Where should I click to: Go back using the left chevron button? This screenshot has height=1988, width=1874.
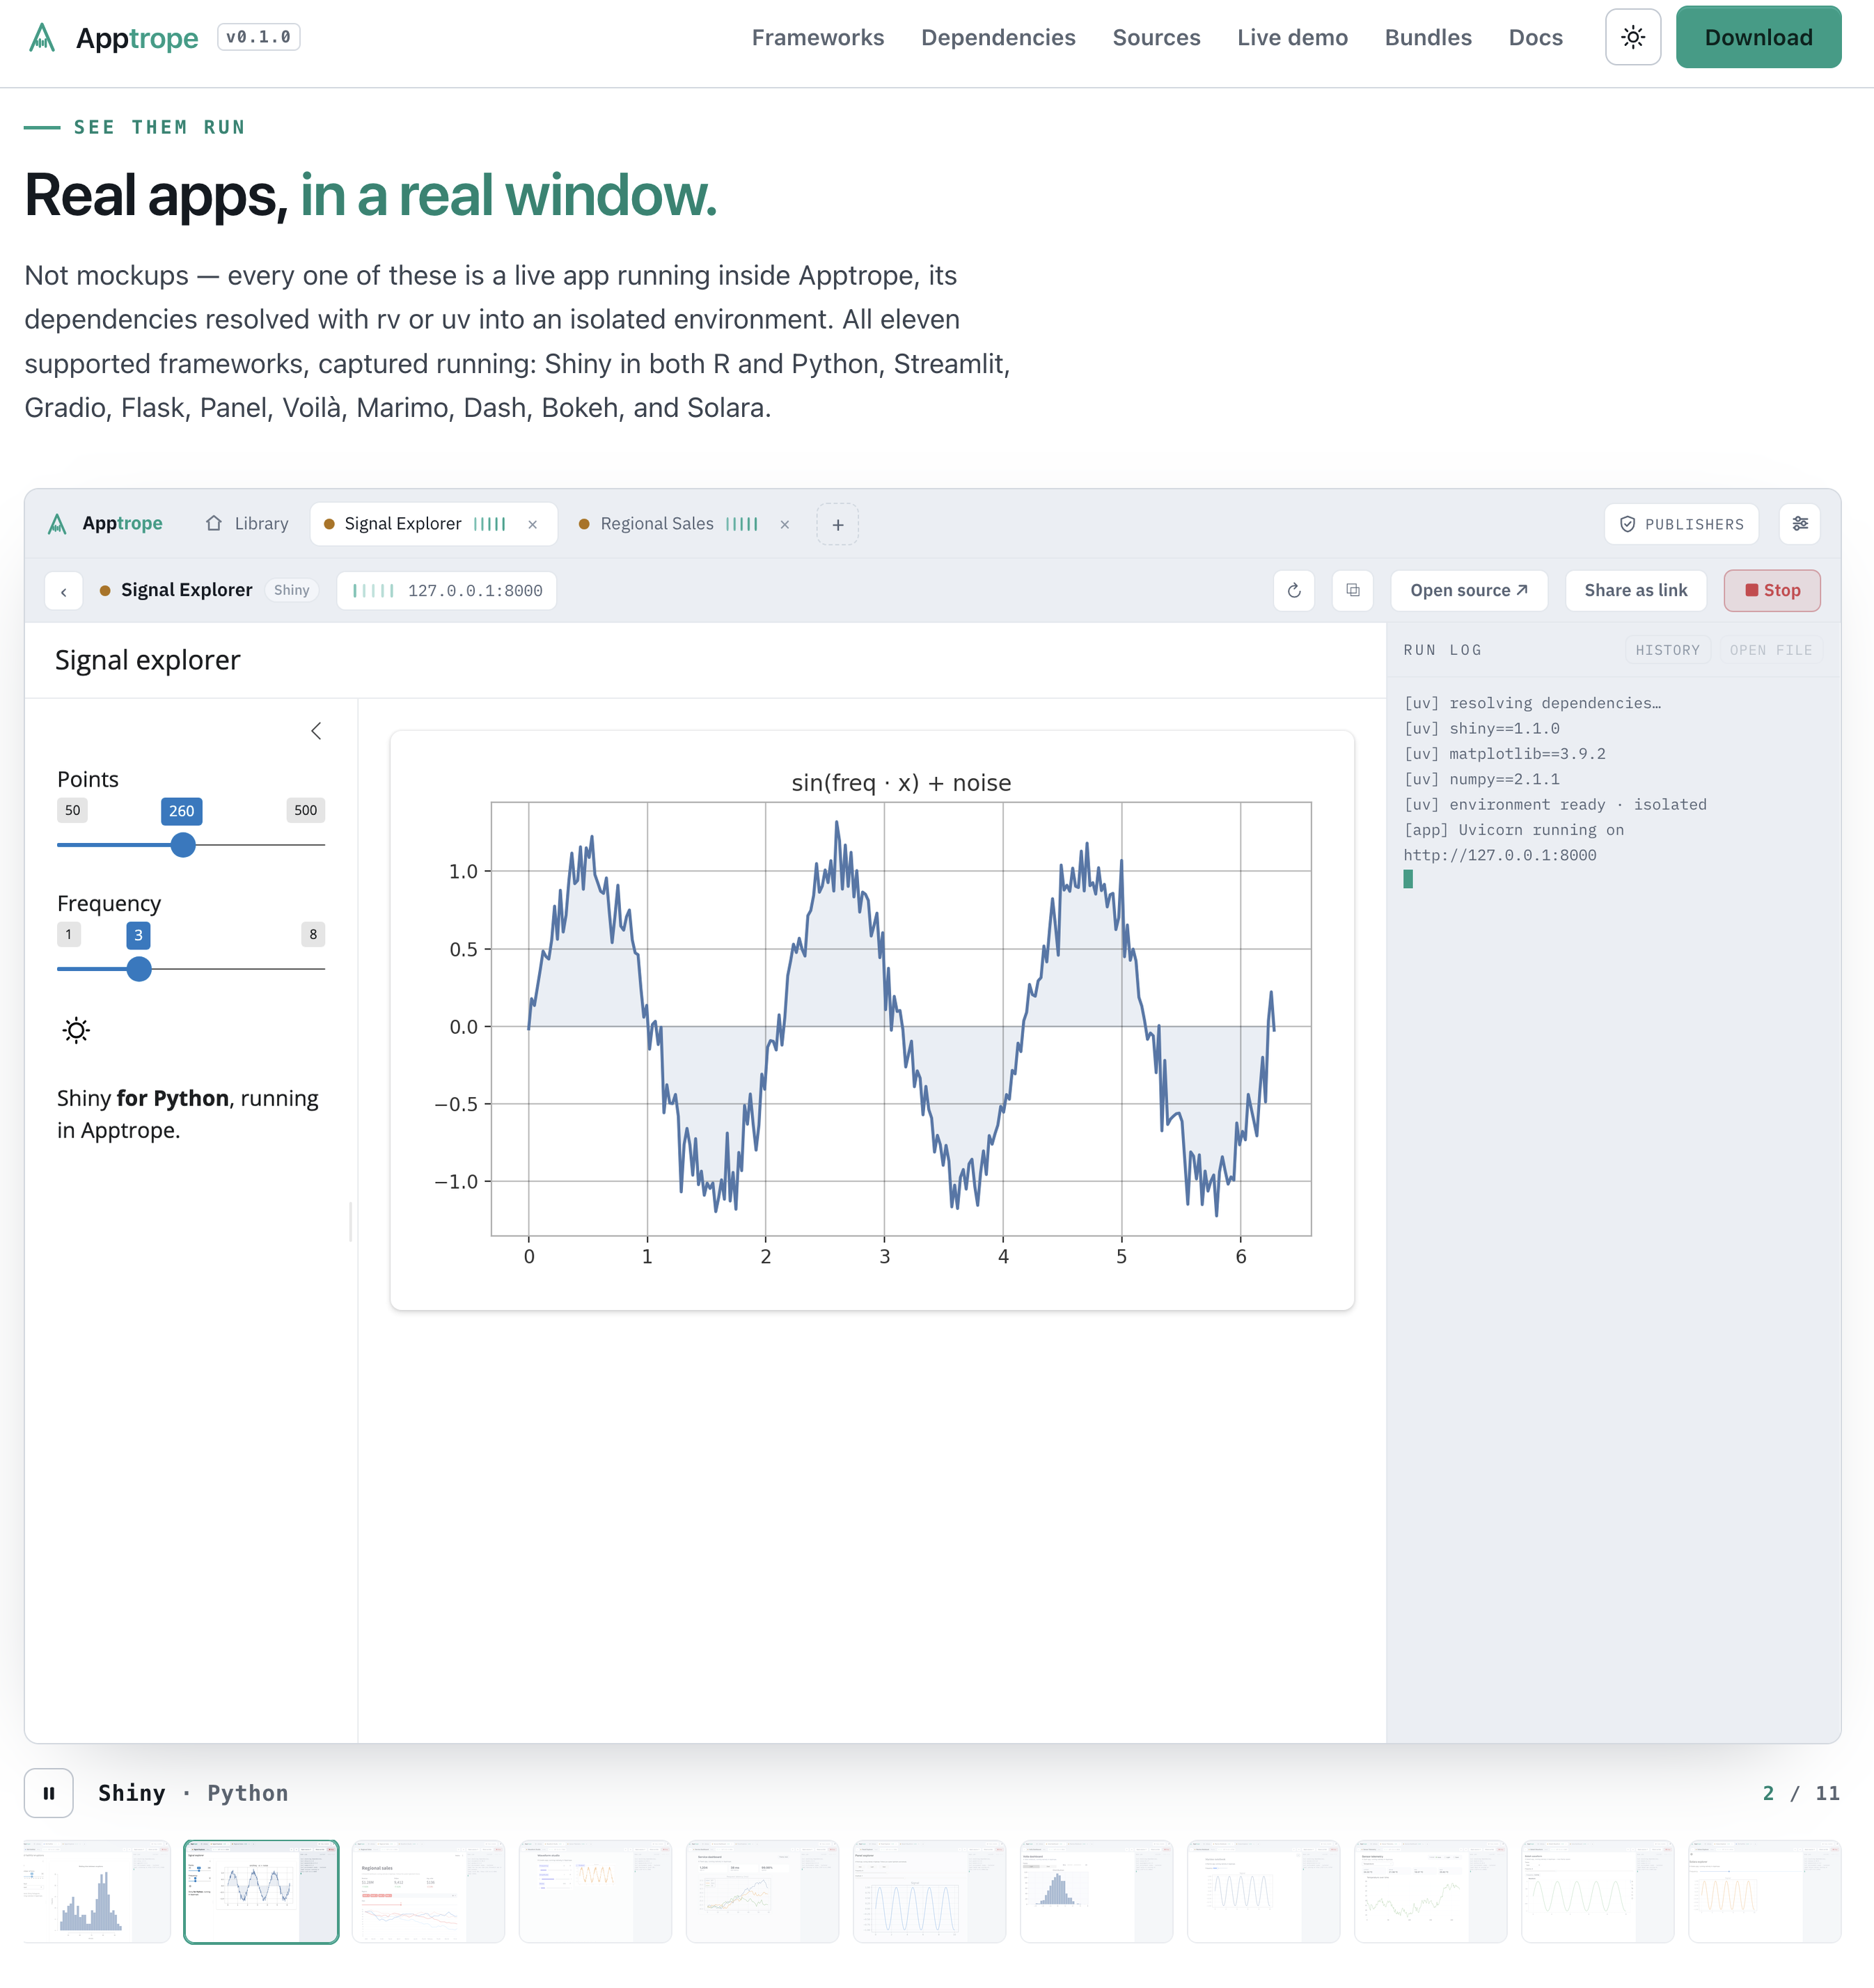pos(64,590)
